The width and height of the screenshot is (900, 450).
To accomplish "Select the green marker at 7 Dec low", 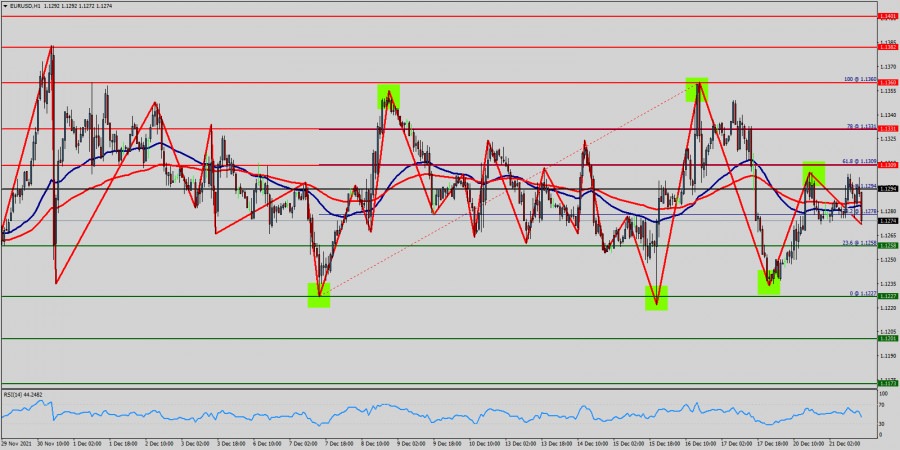I will tap(318, 294).
